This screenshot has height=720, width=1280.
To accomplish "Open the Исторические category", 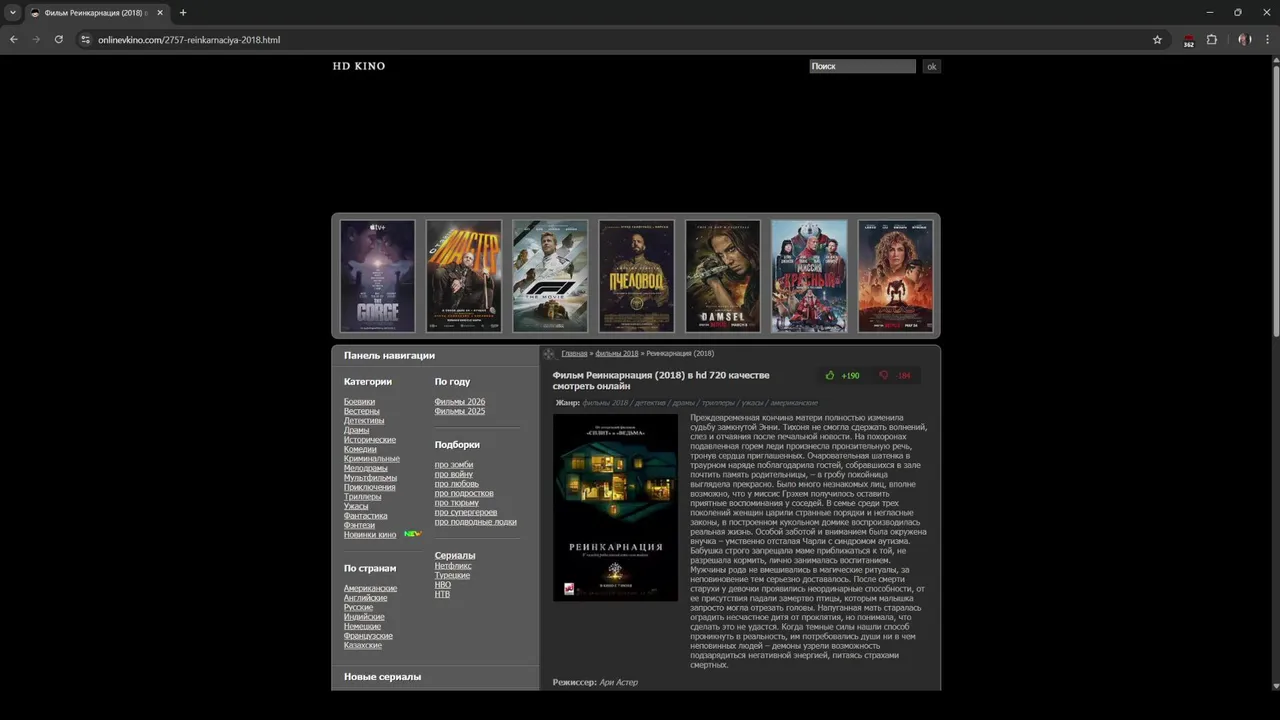I will click(370, 440).
